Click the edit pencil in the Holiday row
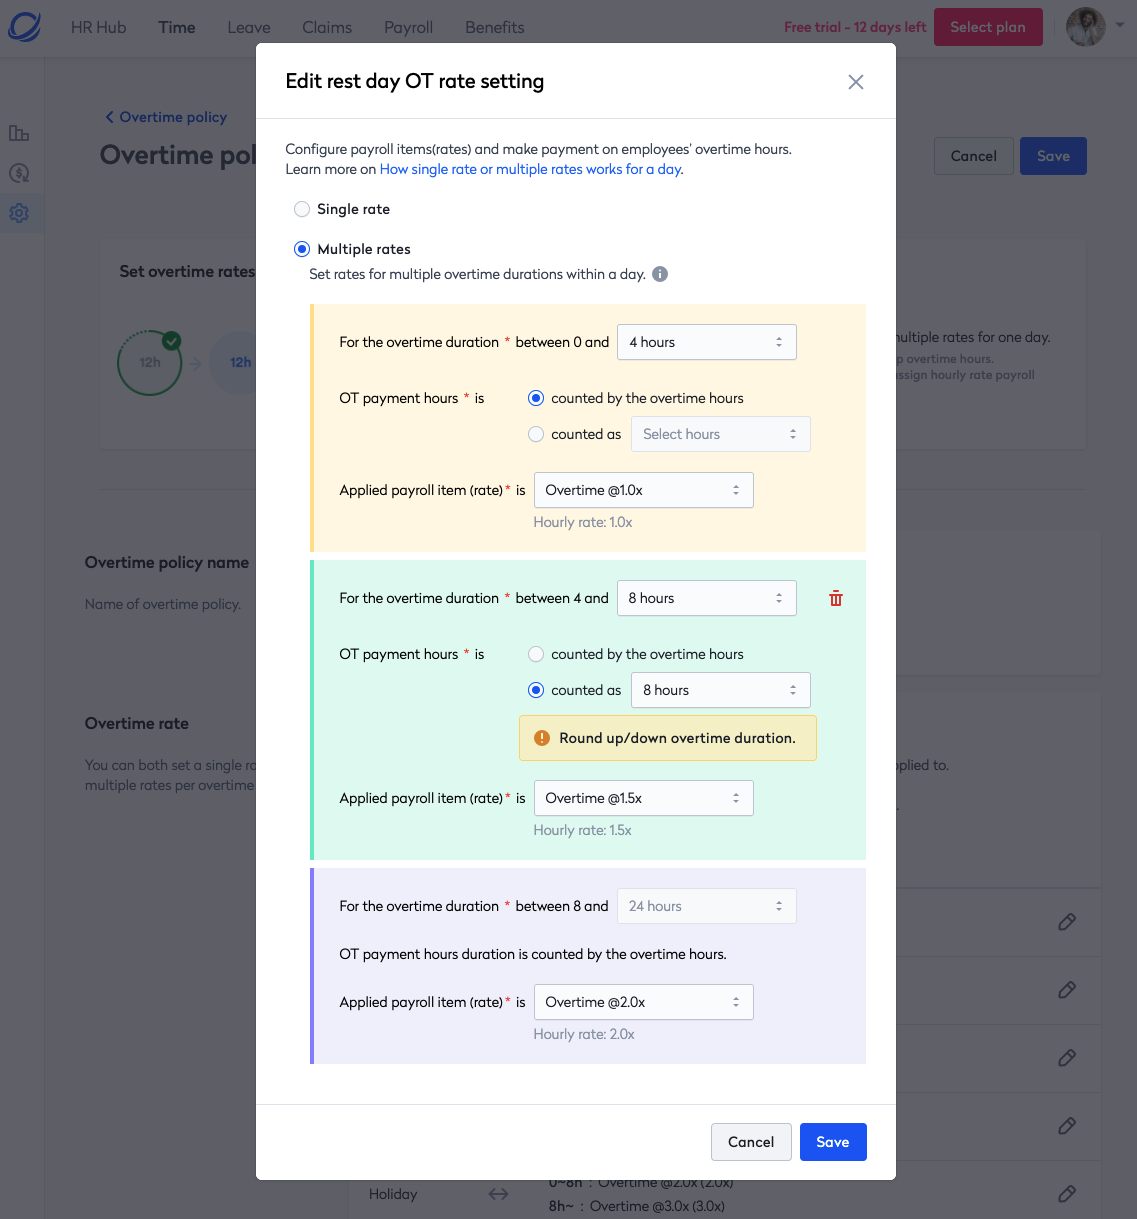Screen dimensions: 1137x1219 (1067, 1194)
